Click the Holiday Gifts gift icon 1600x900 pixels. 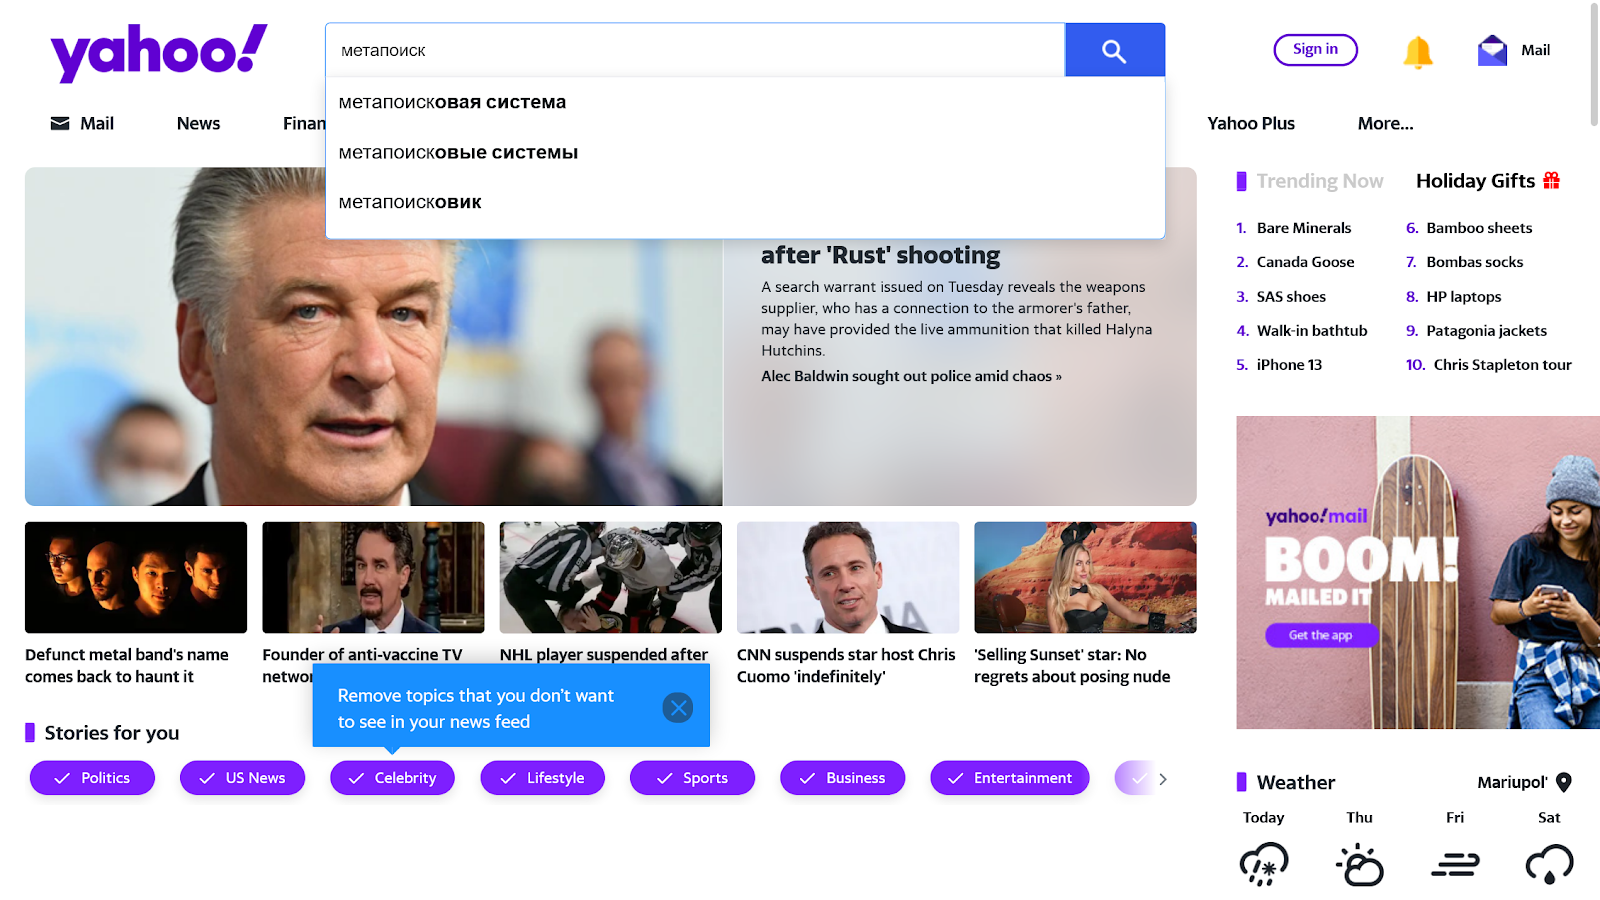(1551, 181)
